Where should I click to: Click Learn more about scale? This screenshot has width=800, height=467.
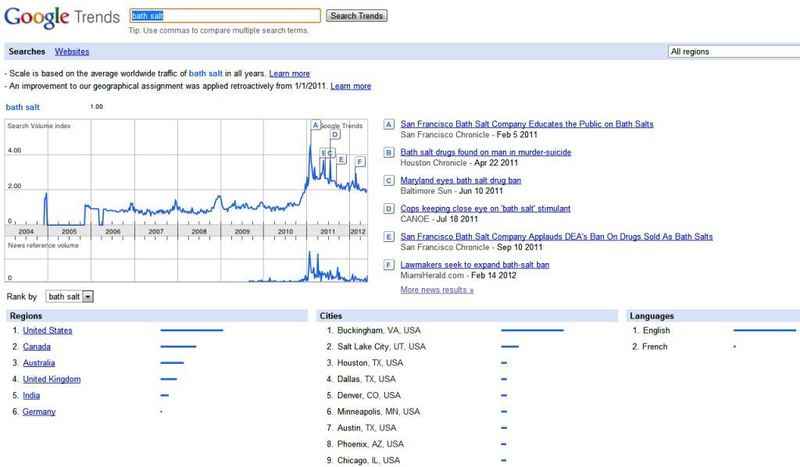click(289, 74)
